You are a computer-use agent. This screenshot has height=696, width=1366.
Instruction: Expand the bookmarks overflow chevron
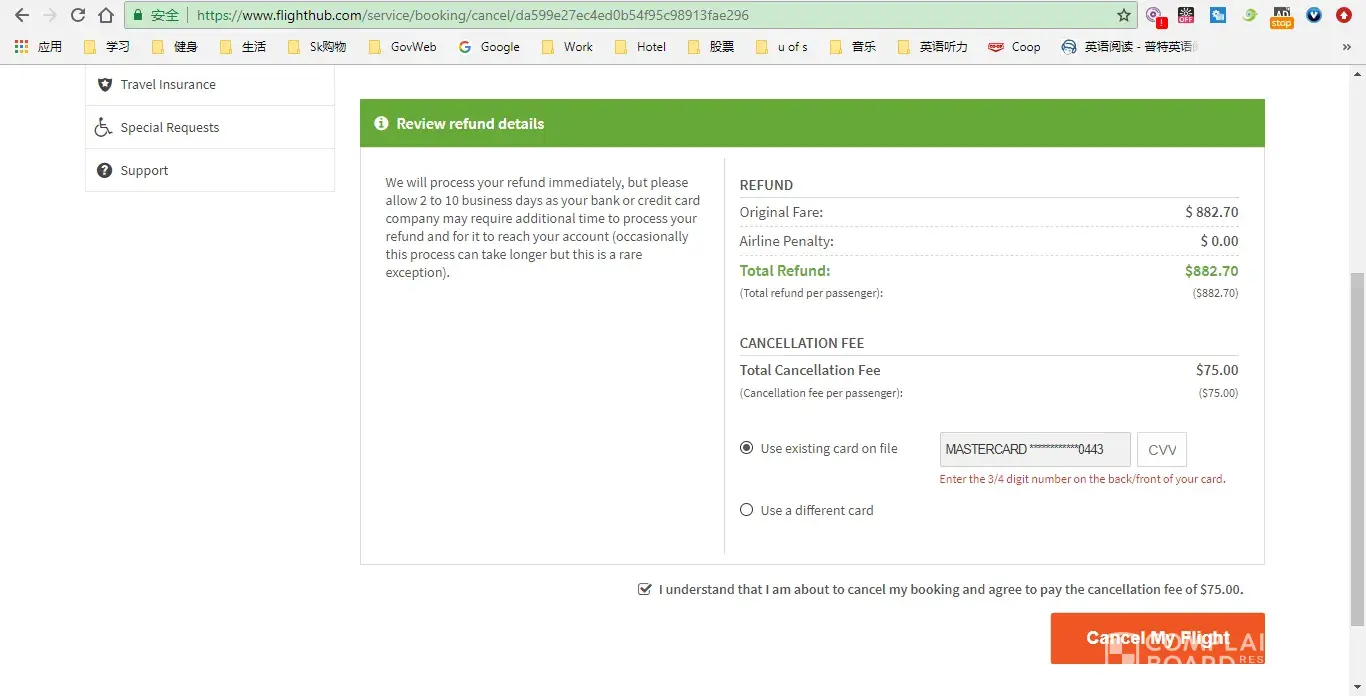tap(1346, 46)
